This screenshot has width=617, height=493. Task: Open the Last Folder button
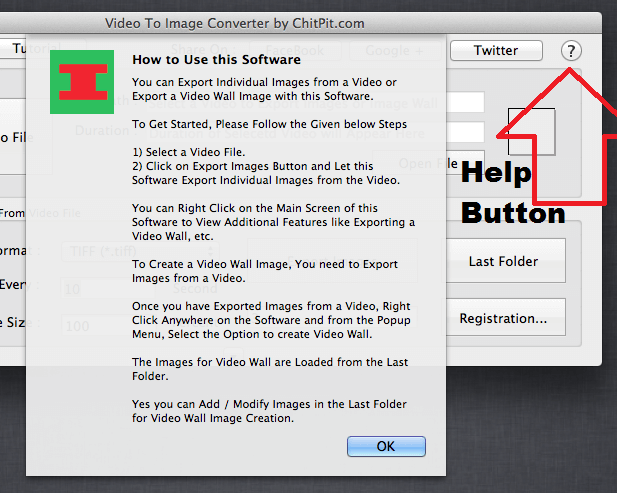pyautogui.click(x=505, y=261)
